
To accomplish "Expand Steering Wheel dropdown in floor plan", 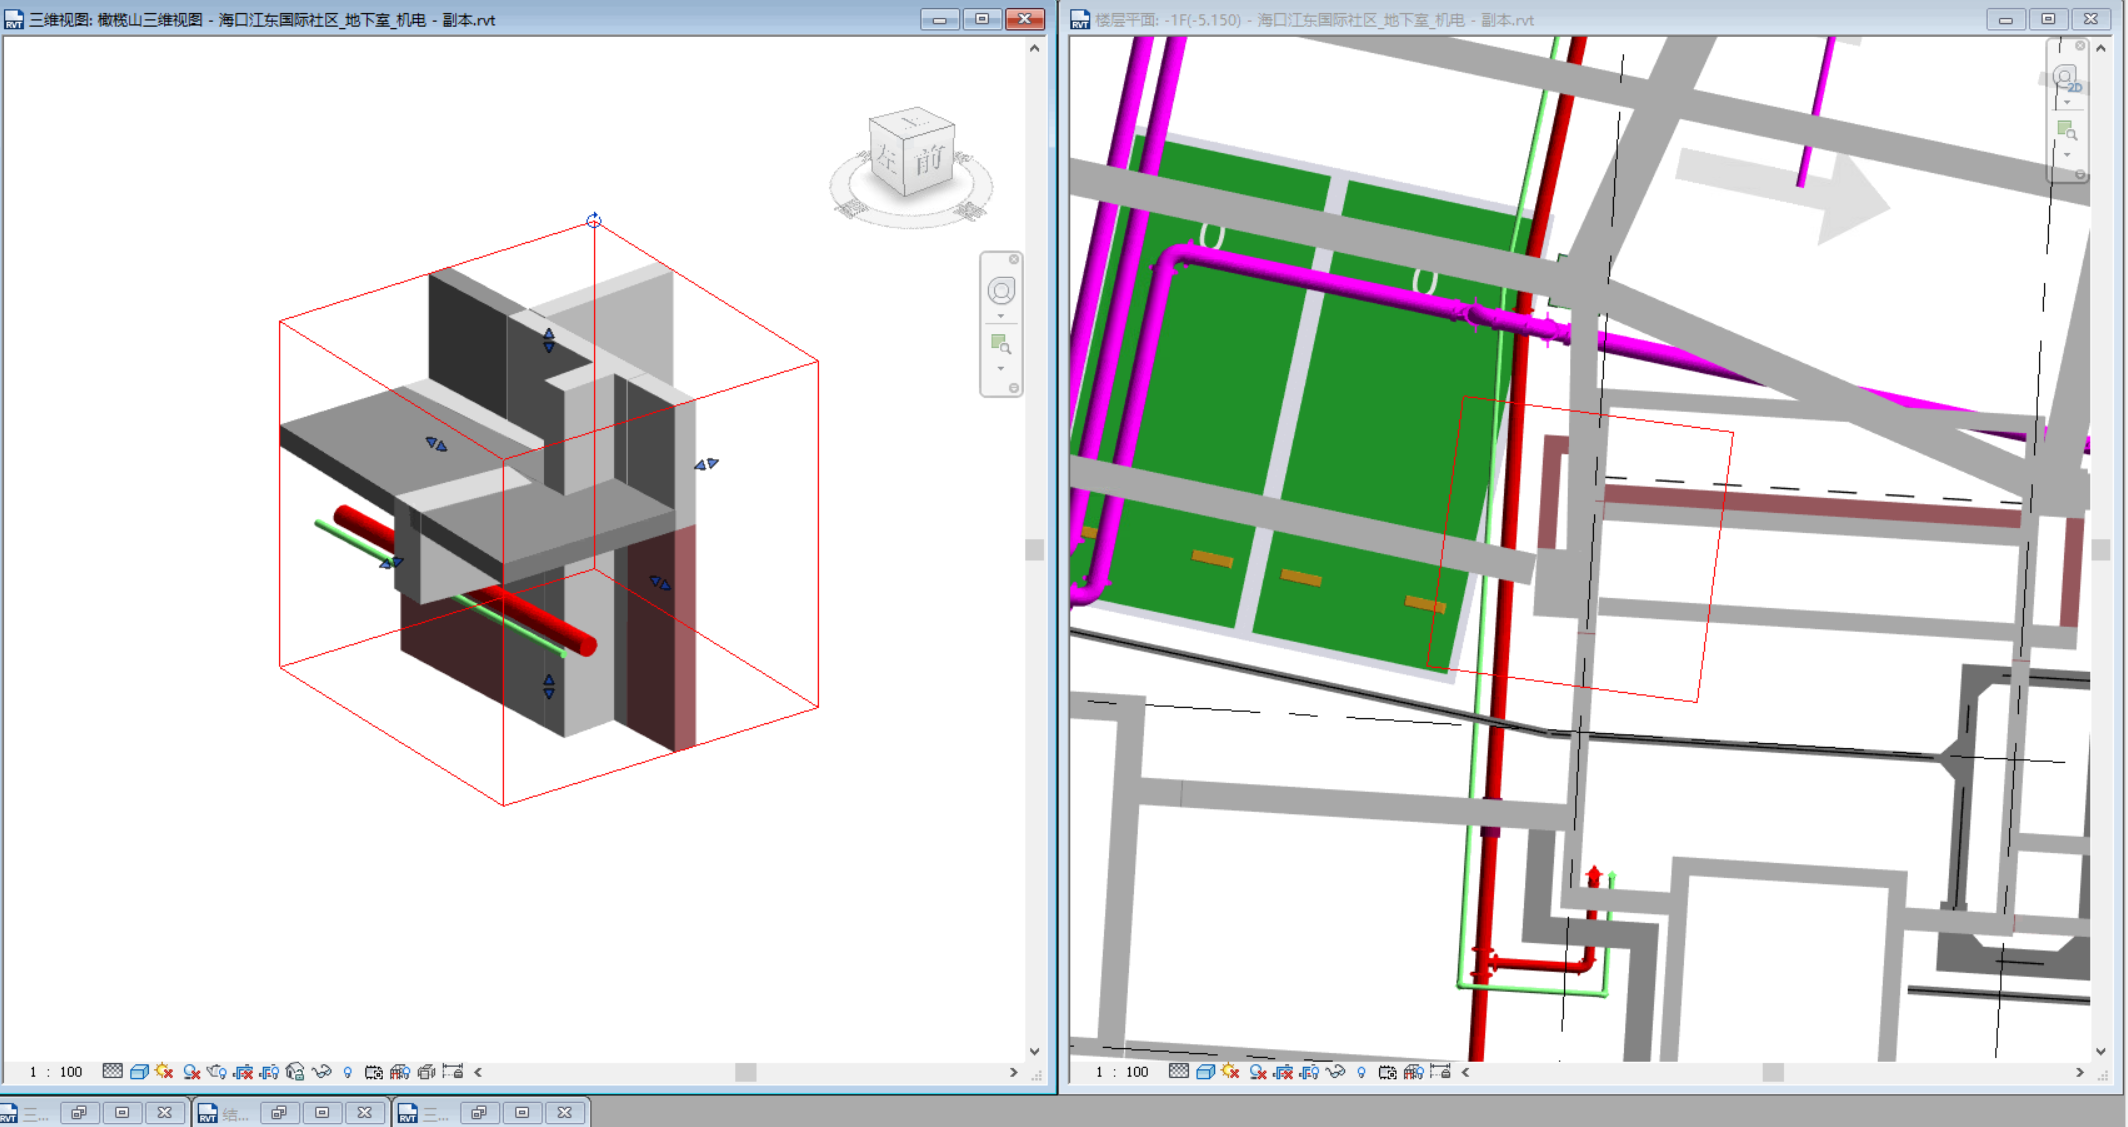I will click(x=2067, y=102).
